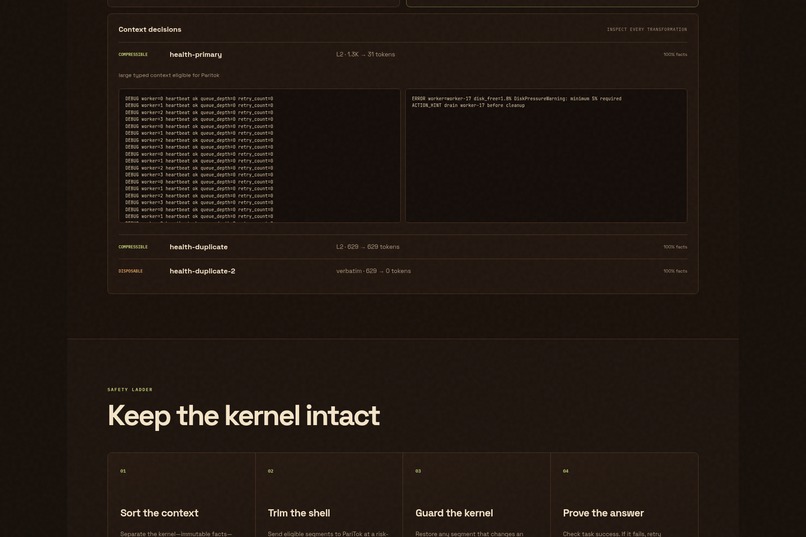This screenshot has width=806, height=537.
Task: Click '100% facts' in the health-primary row
Action: (x=675, y=54)
